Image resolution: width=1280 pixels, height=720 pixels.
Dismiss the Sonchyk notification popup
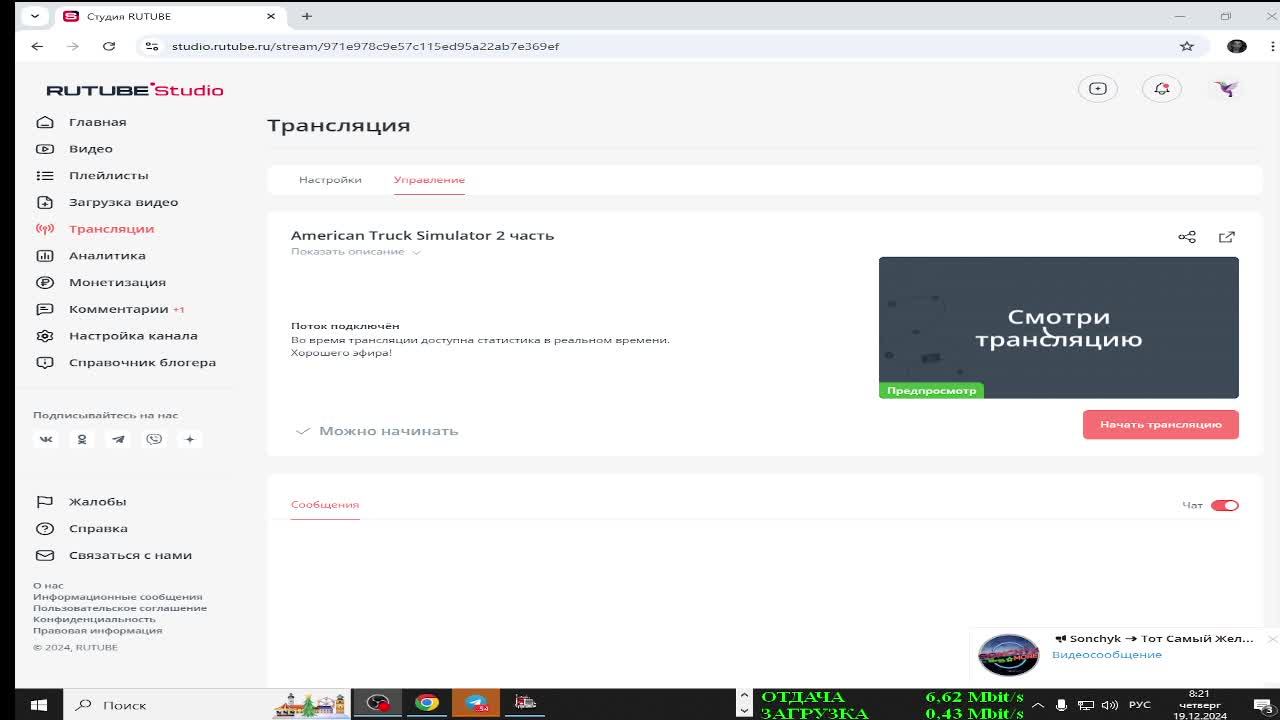(x=1272, y=639)
